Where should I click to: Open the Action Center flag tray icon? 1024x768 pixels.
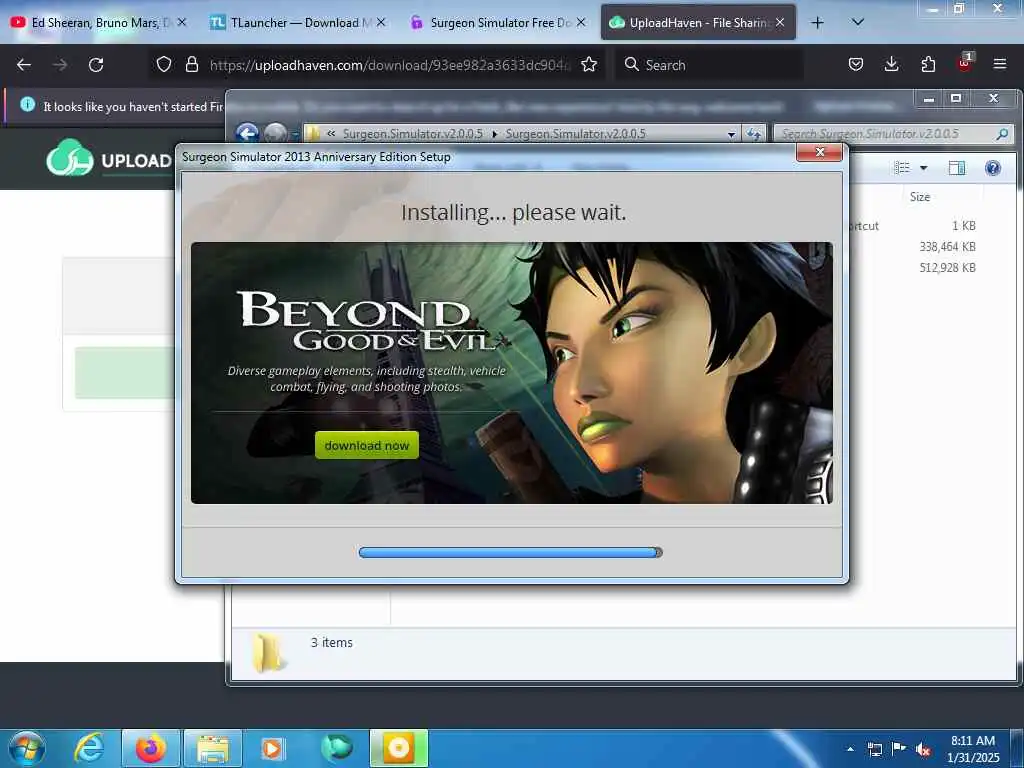[899, 748]
